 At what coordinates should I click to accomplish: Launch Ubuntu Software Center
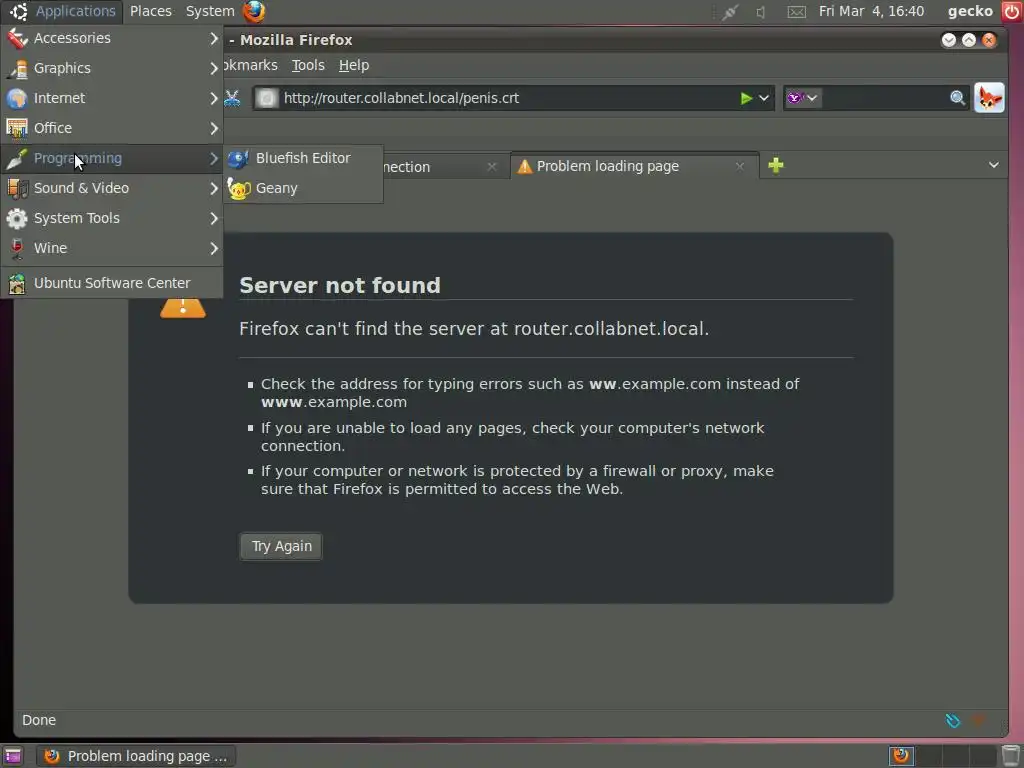112,283
